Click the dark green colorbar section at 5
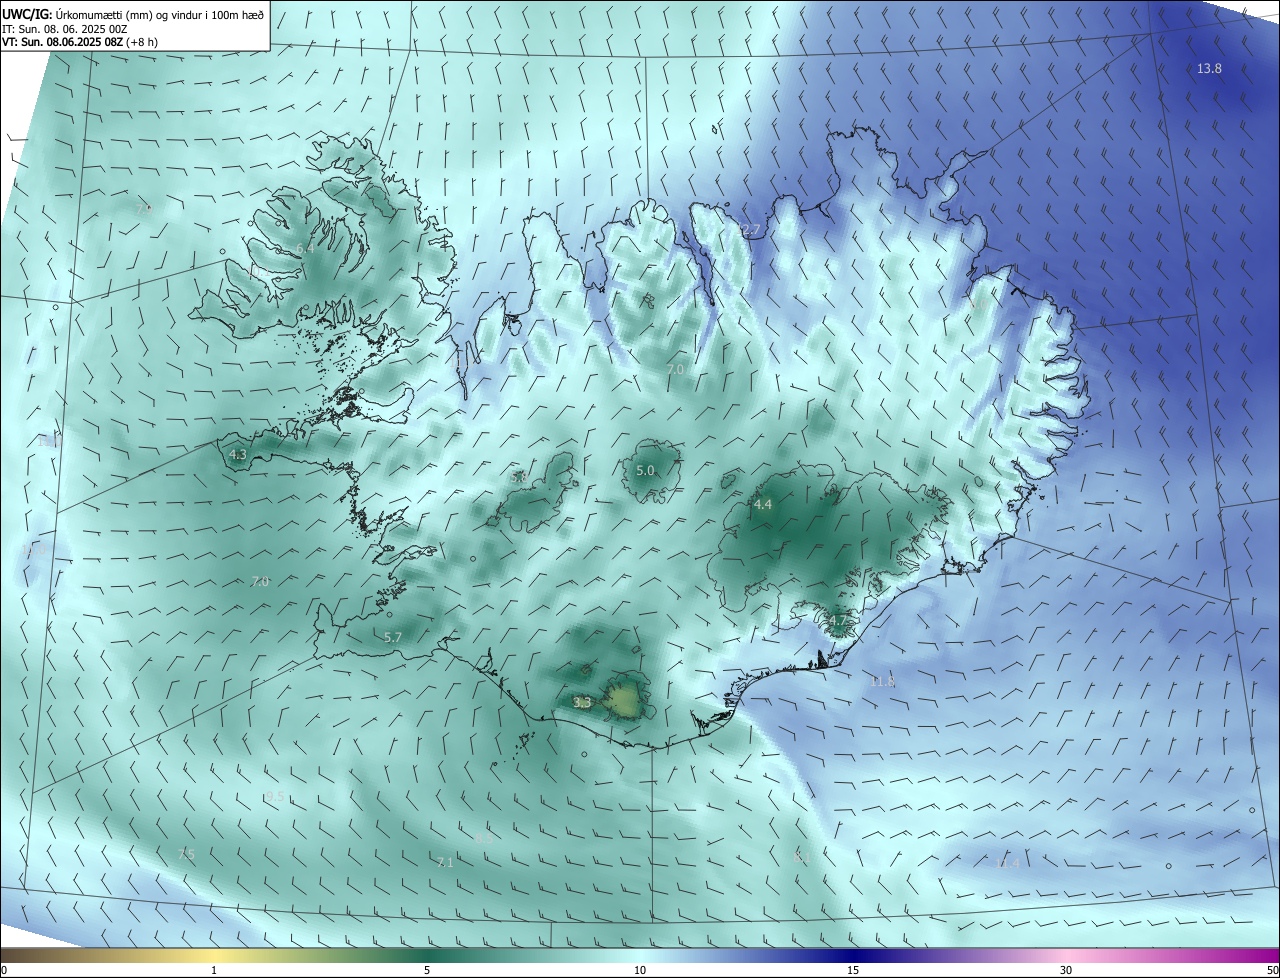The image size is (1280, 978). point(427,955)
